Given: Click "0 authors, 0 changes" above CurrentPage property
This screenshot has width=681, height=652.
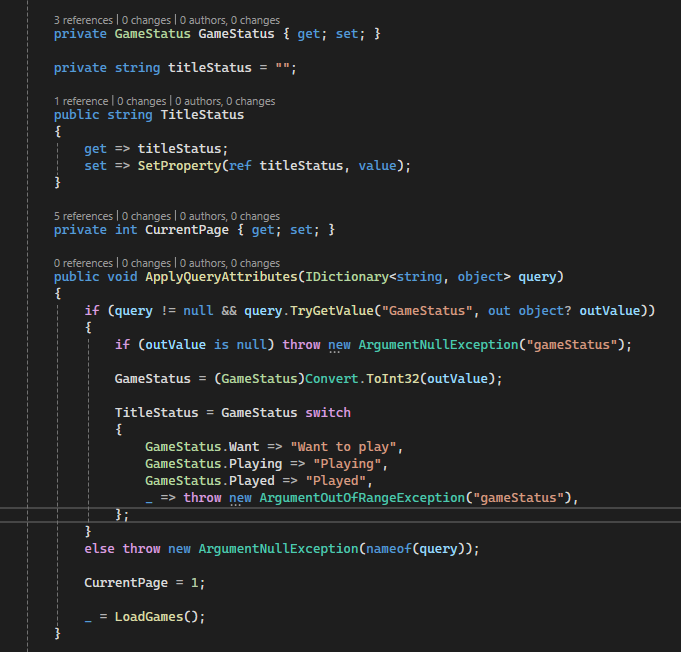Looking at the screenshot, I should click(x=230, y=216).
